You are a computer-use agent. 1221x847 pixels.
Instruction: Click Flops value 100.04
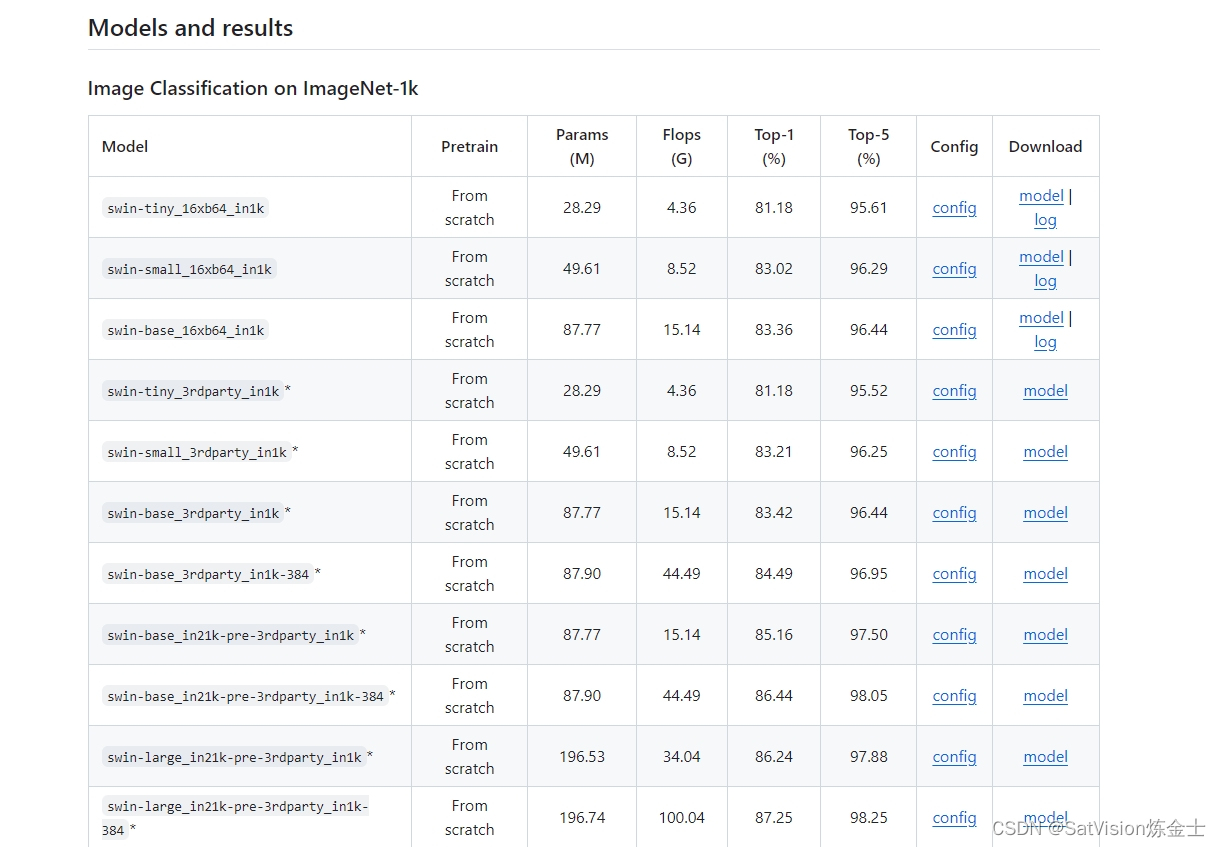coord(682,818)
